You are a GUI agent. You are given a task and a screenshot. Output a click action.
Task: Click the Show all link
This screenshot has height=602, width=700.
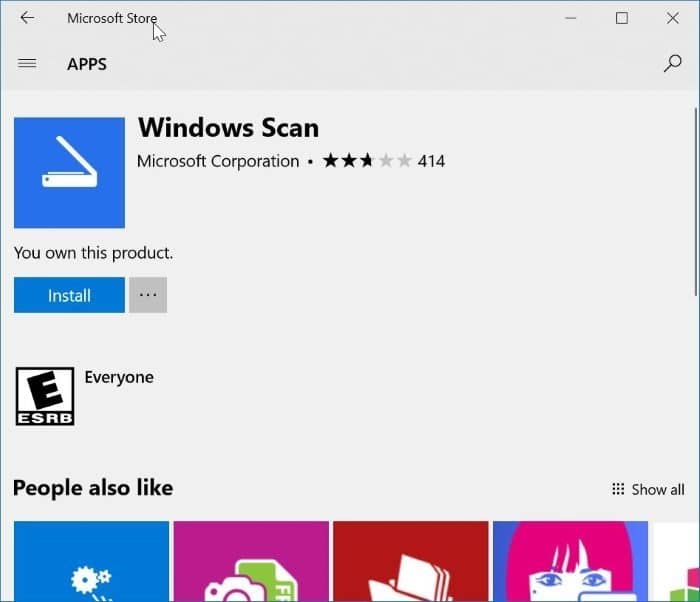pos(648,489)
